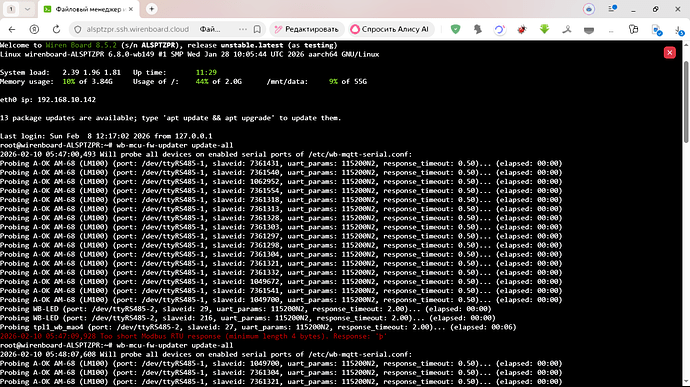The image size is (690, 387).
Task: Open the detective silhouette extension
Action: [x=477, y=29]
